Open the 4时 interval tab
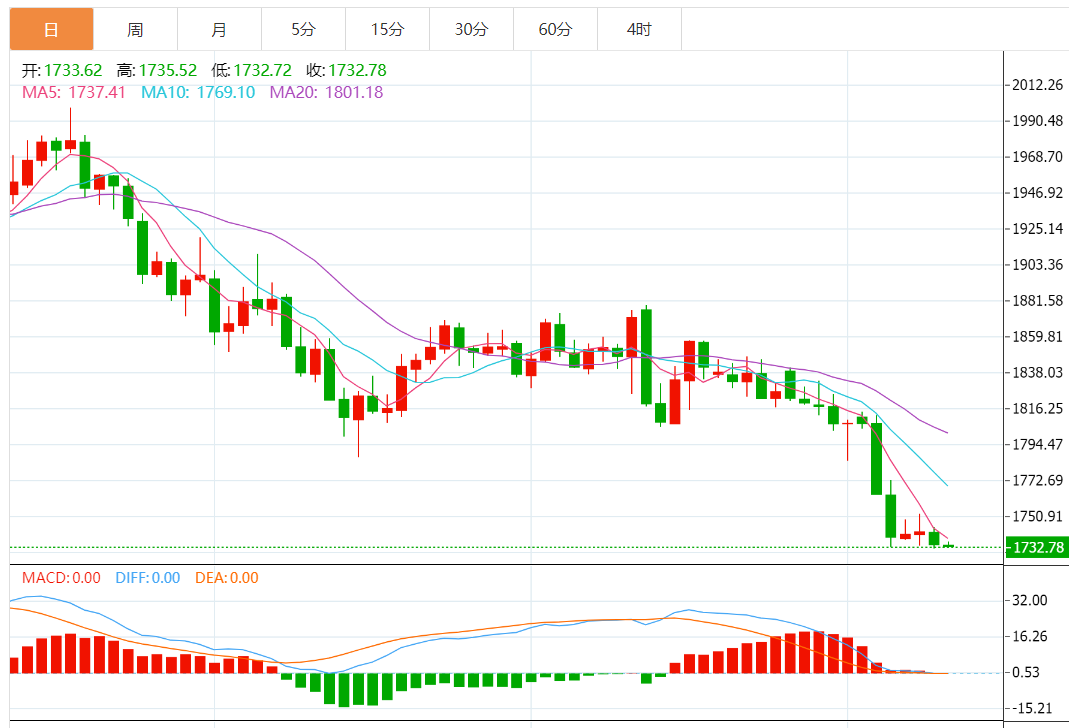The image size is (1069, 728). tap(639, 29)
